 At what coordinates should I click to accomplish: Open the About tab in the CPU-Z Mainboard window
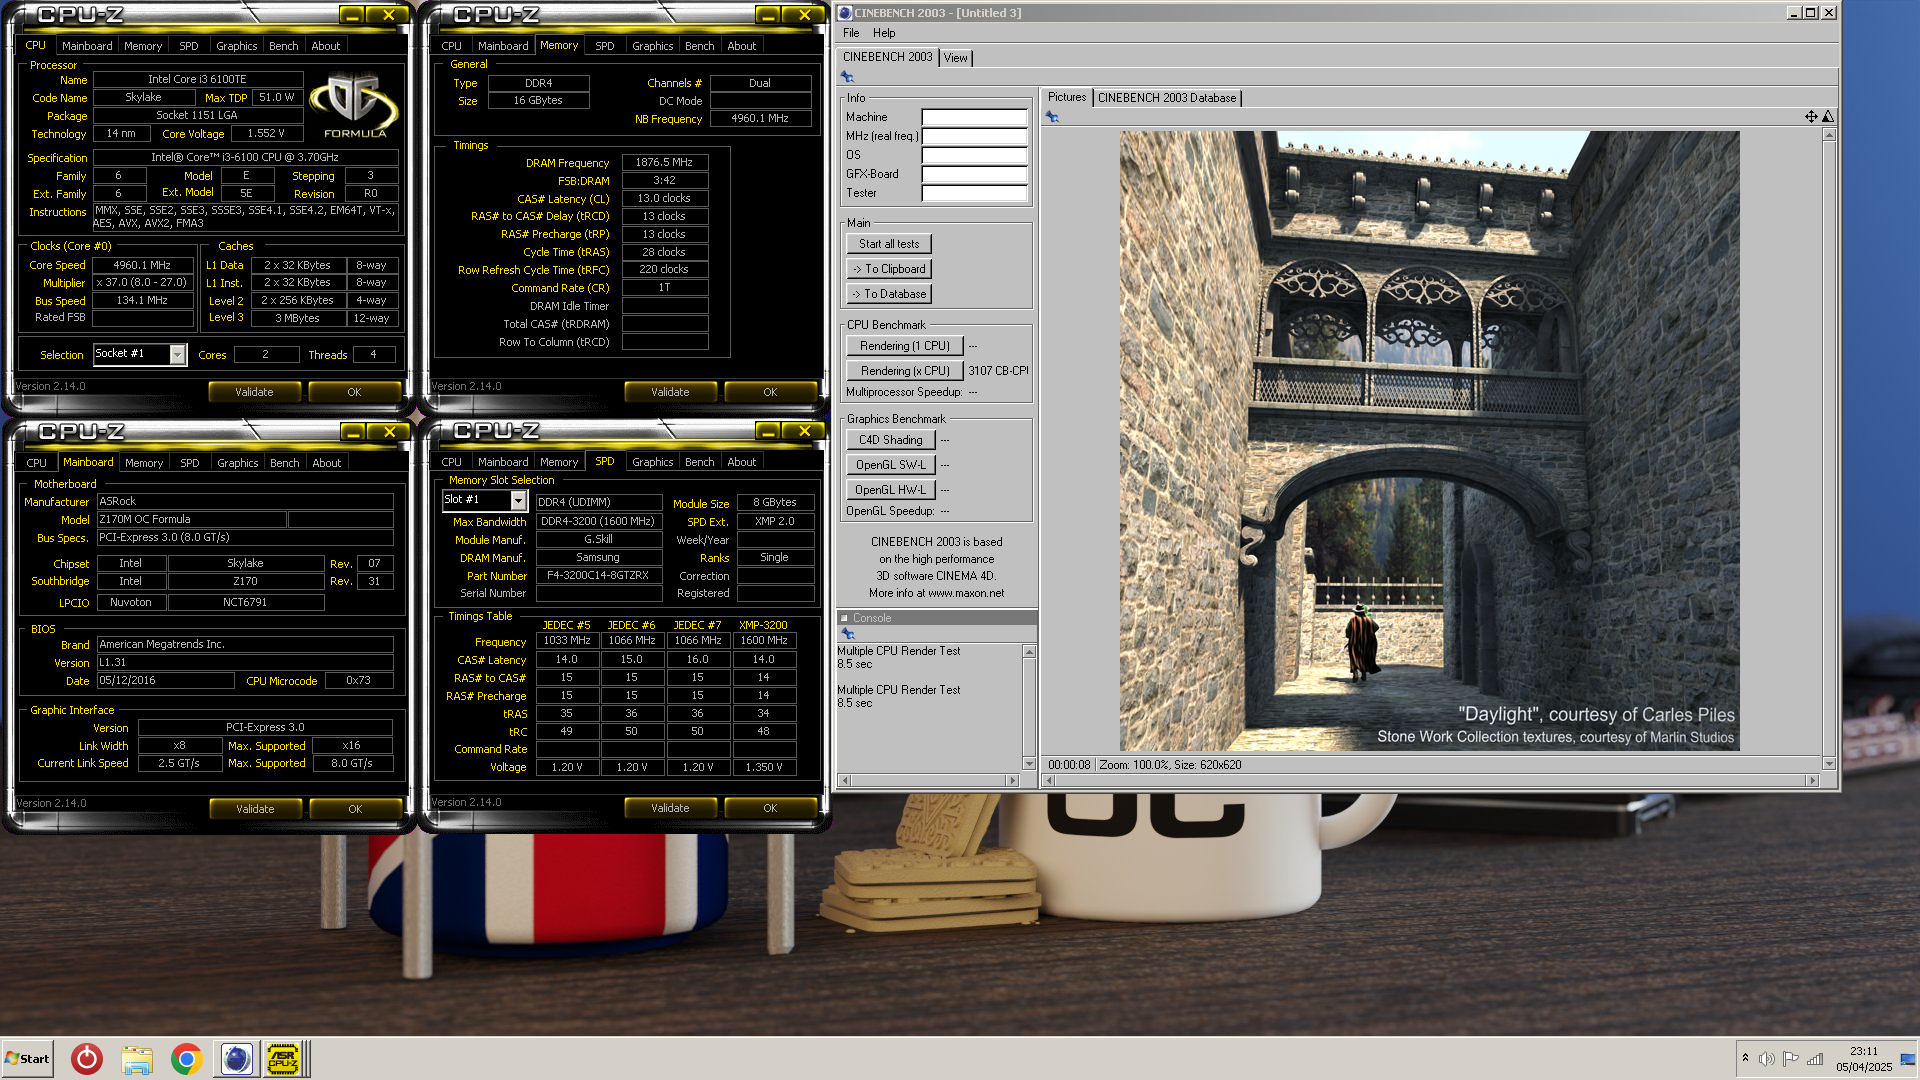pyautogui.click(x=327, y=463)
